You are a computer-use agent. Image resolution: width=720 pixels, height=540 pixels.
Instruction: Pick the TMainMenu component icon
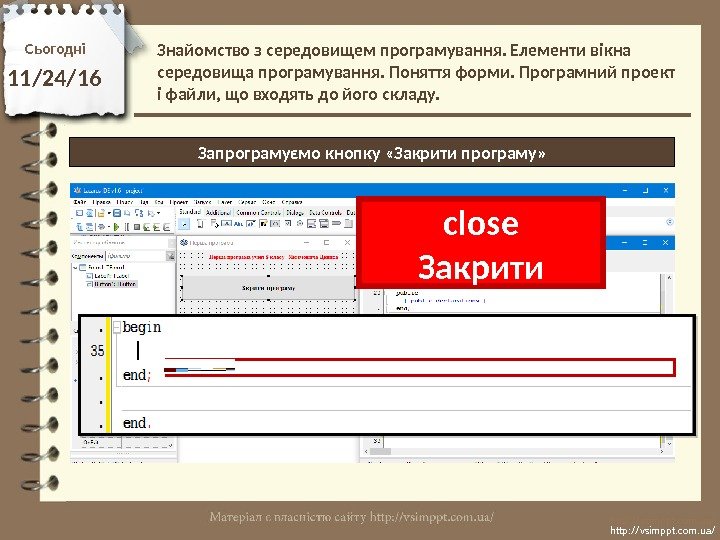200,224
